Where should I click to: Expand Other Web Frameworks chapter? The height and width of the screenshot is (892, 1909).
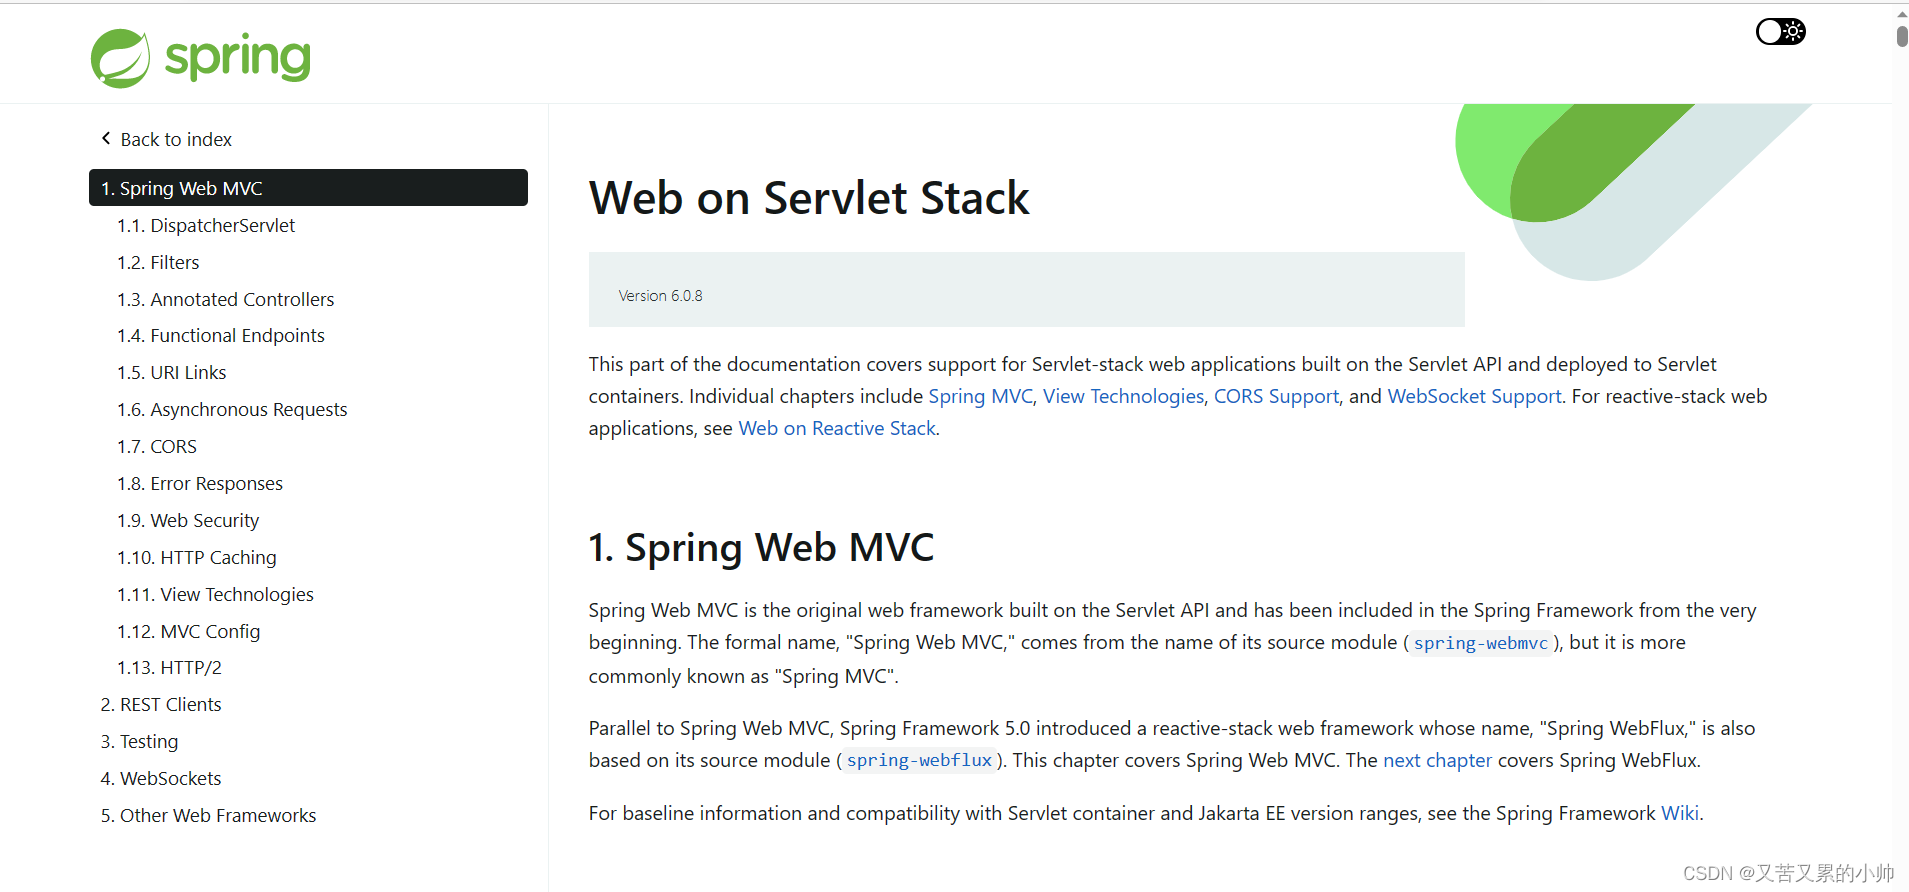[217, 816]
